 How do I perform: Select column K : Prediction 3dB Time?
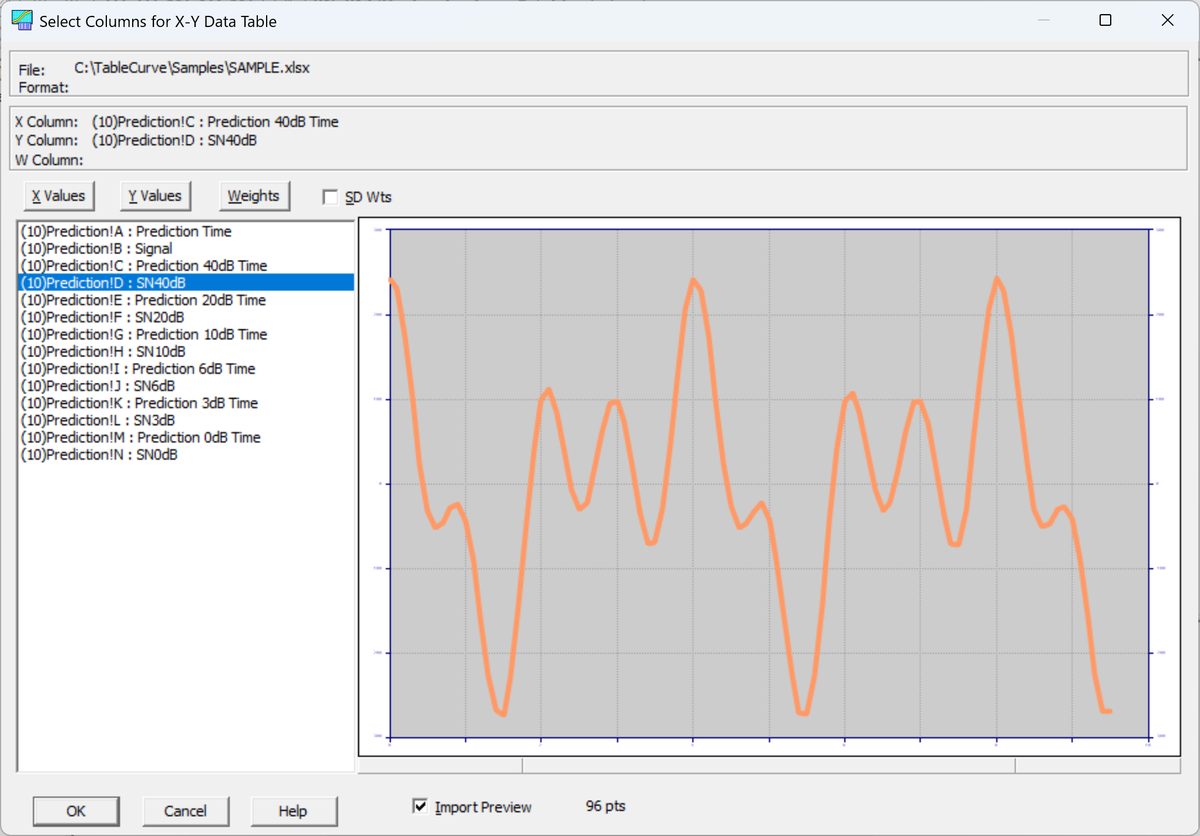[186, 403]
